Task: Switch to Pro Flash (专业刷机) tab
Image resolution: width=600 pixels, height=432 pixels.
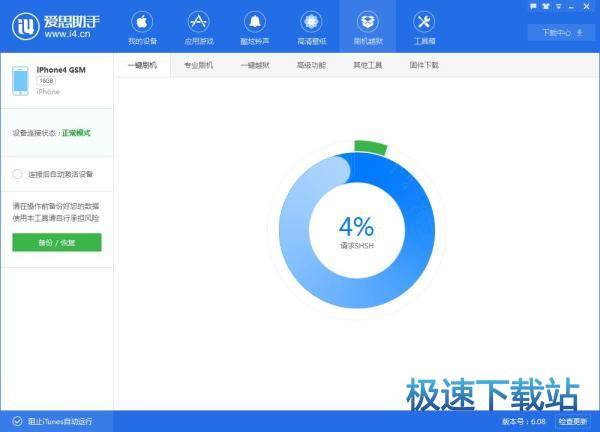Action: [199, 65]
